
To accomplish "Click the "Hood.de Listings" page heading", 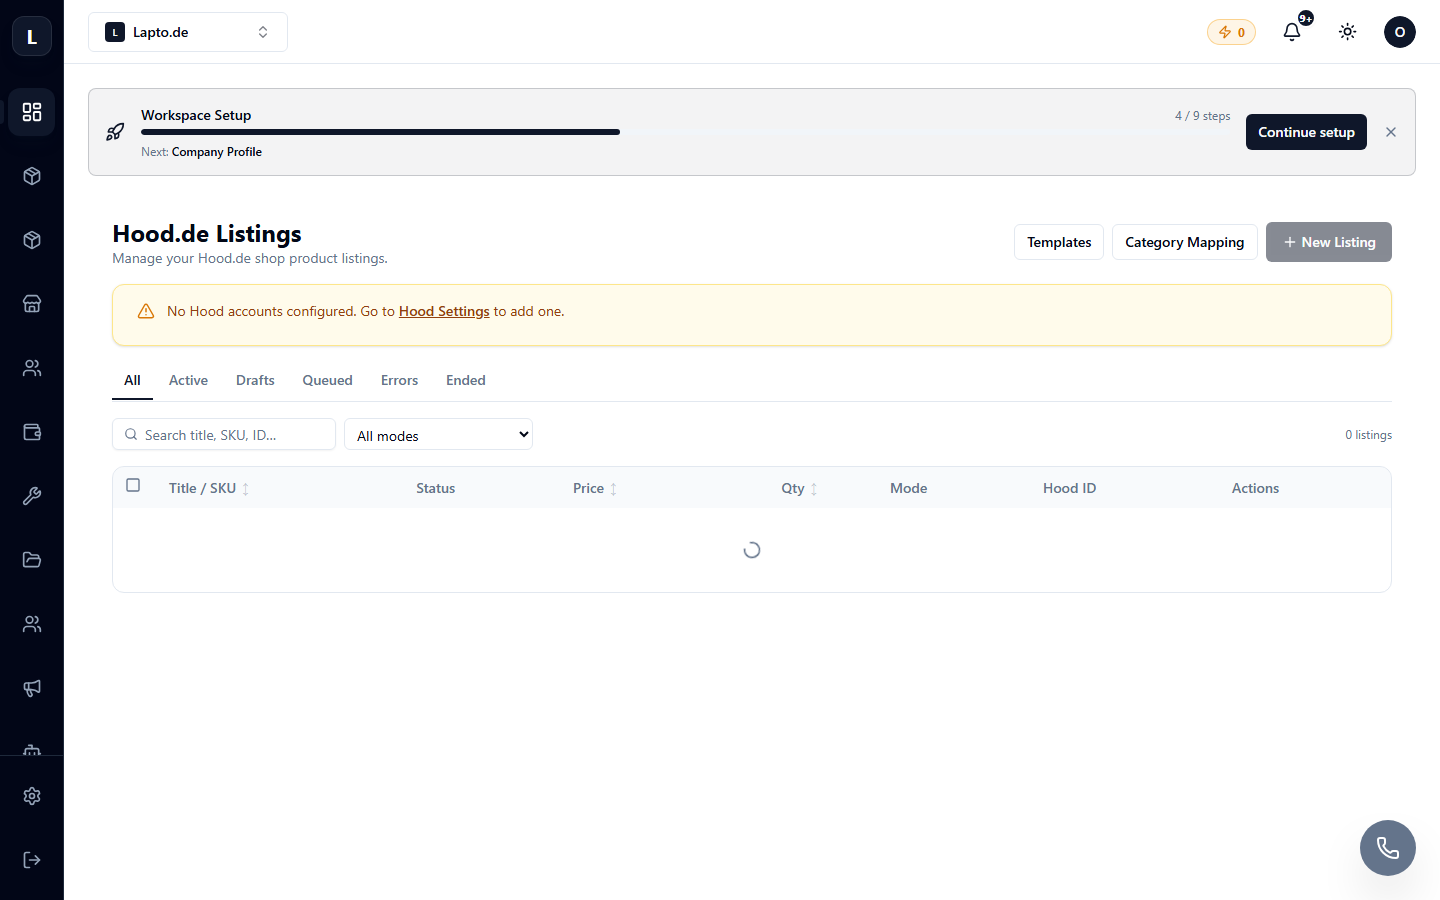I will [x=207, y=233].
